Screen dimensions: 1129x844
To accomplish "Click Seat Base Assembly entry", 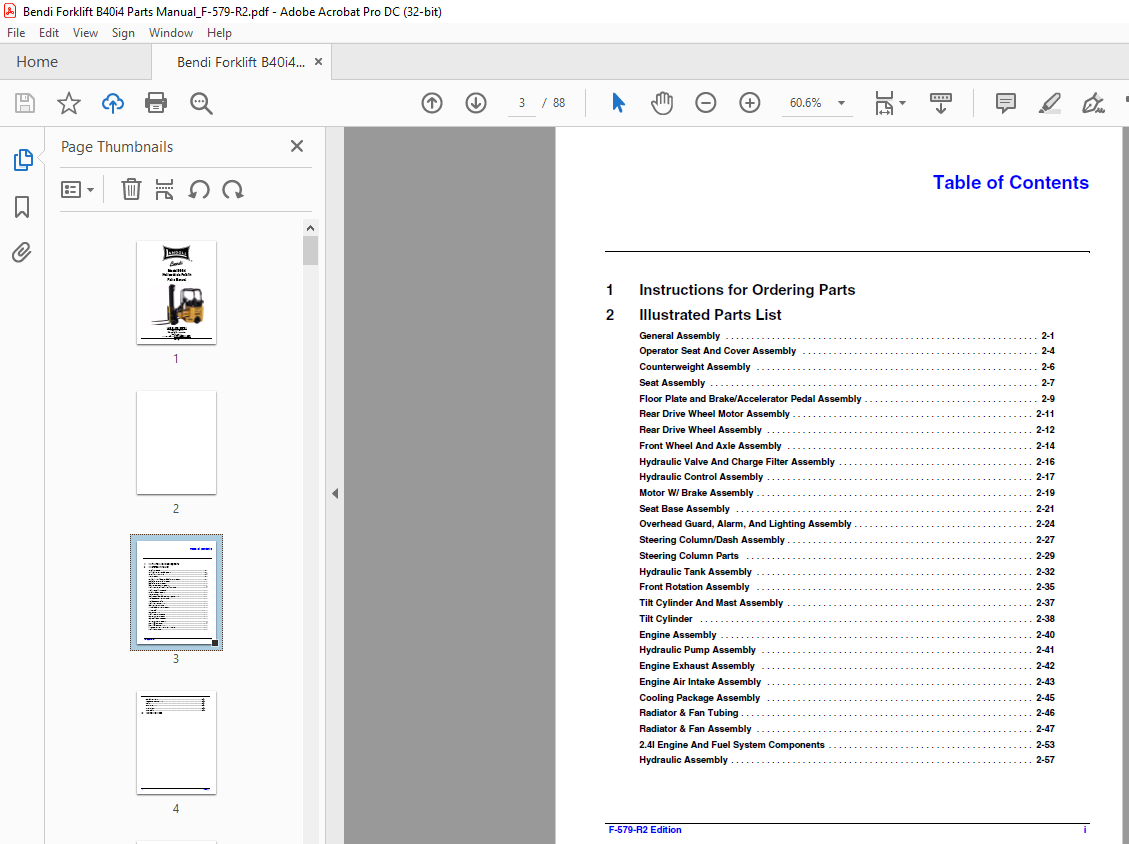I will (847, 508).
